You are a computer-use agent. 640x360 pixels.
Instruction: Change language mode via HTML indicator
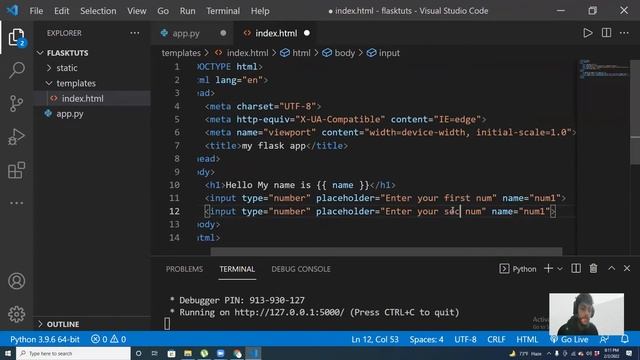coord(527,339)
